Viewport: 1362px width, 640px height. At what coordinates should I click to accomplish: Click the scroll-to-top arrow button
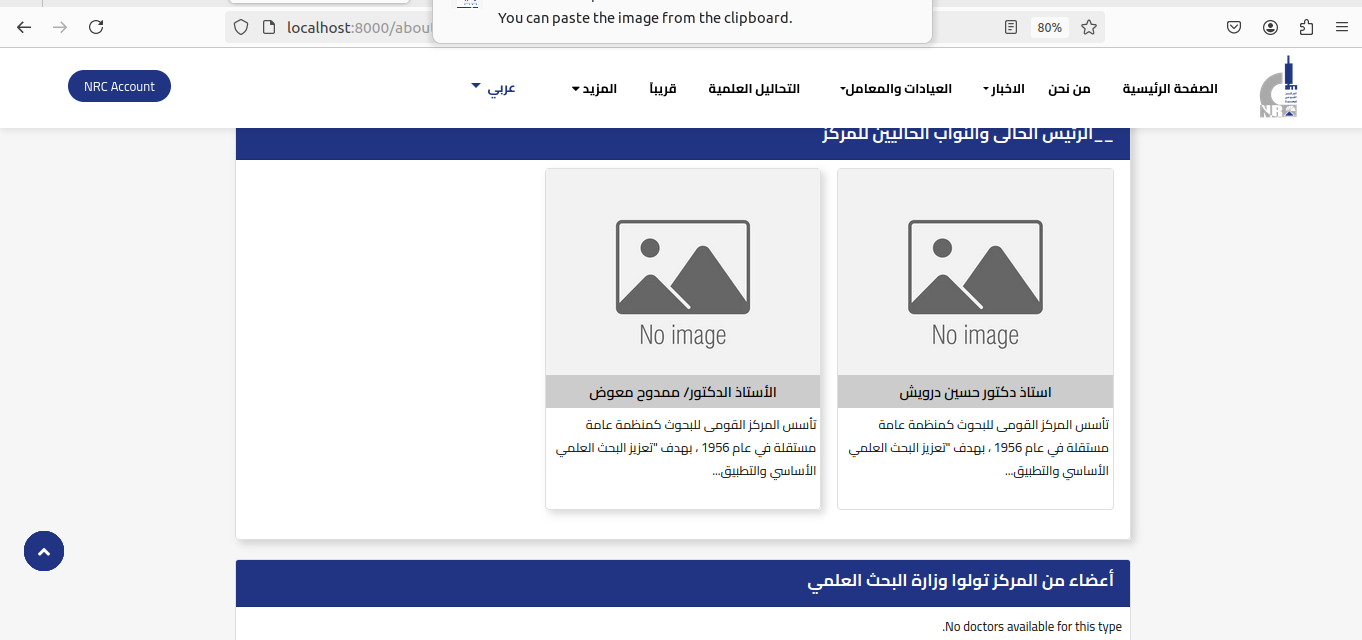44,551
